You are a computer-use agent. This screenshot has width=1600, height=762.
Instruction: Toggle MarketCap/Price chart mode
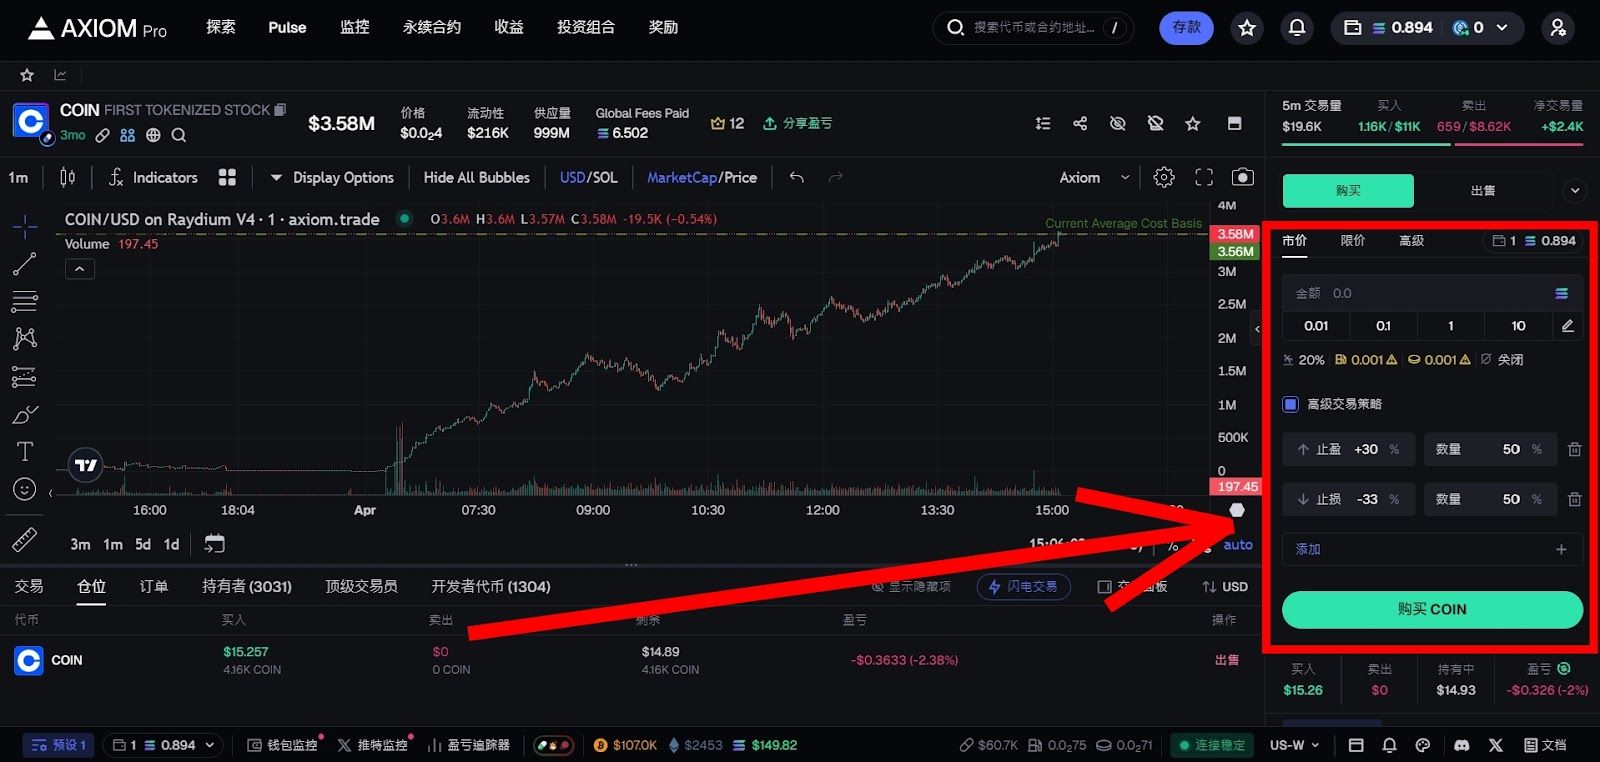tap(701, 177)
